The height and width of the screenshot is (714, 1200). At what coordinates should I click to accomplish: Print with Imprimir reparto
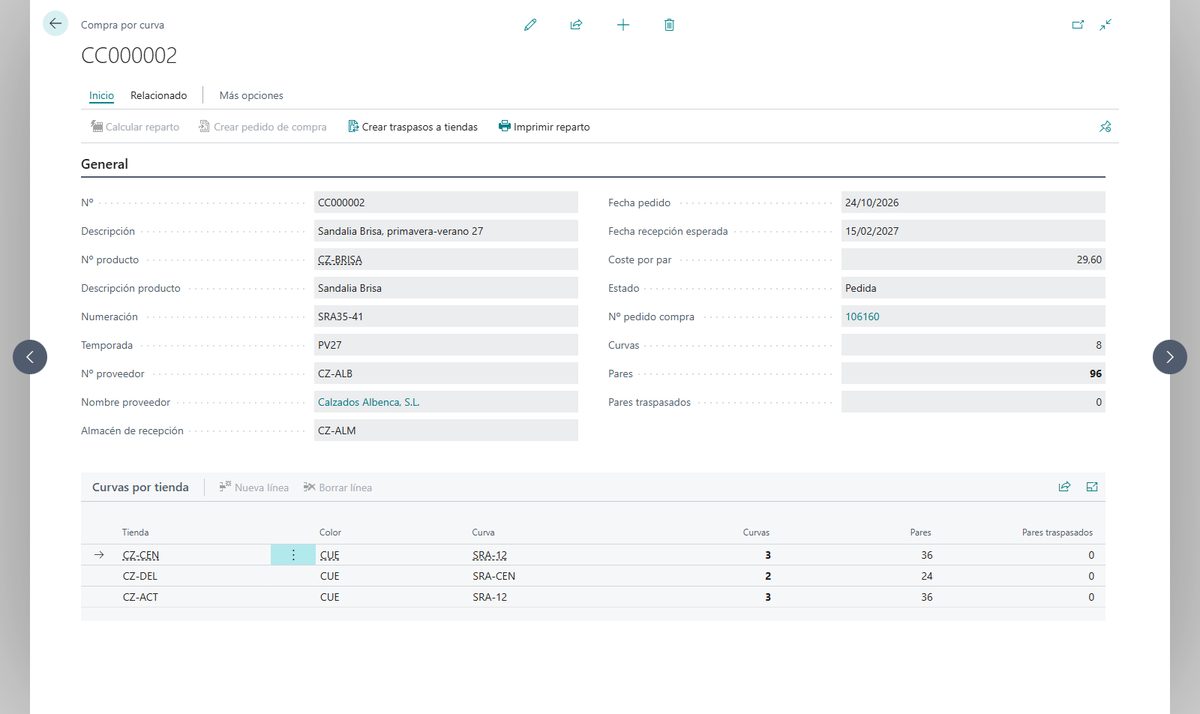click(544, 127)
